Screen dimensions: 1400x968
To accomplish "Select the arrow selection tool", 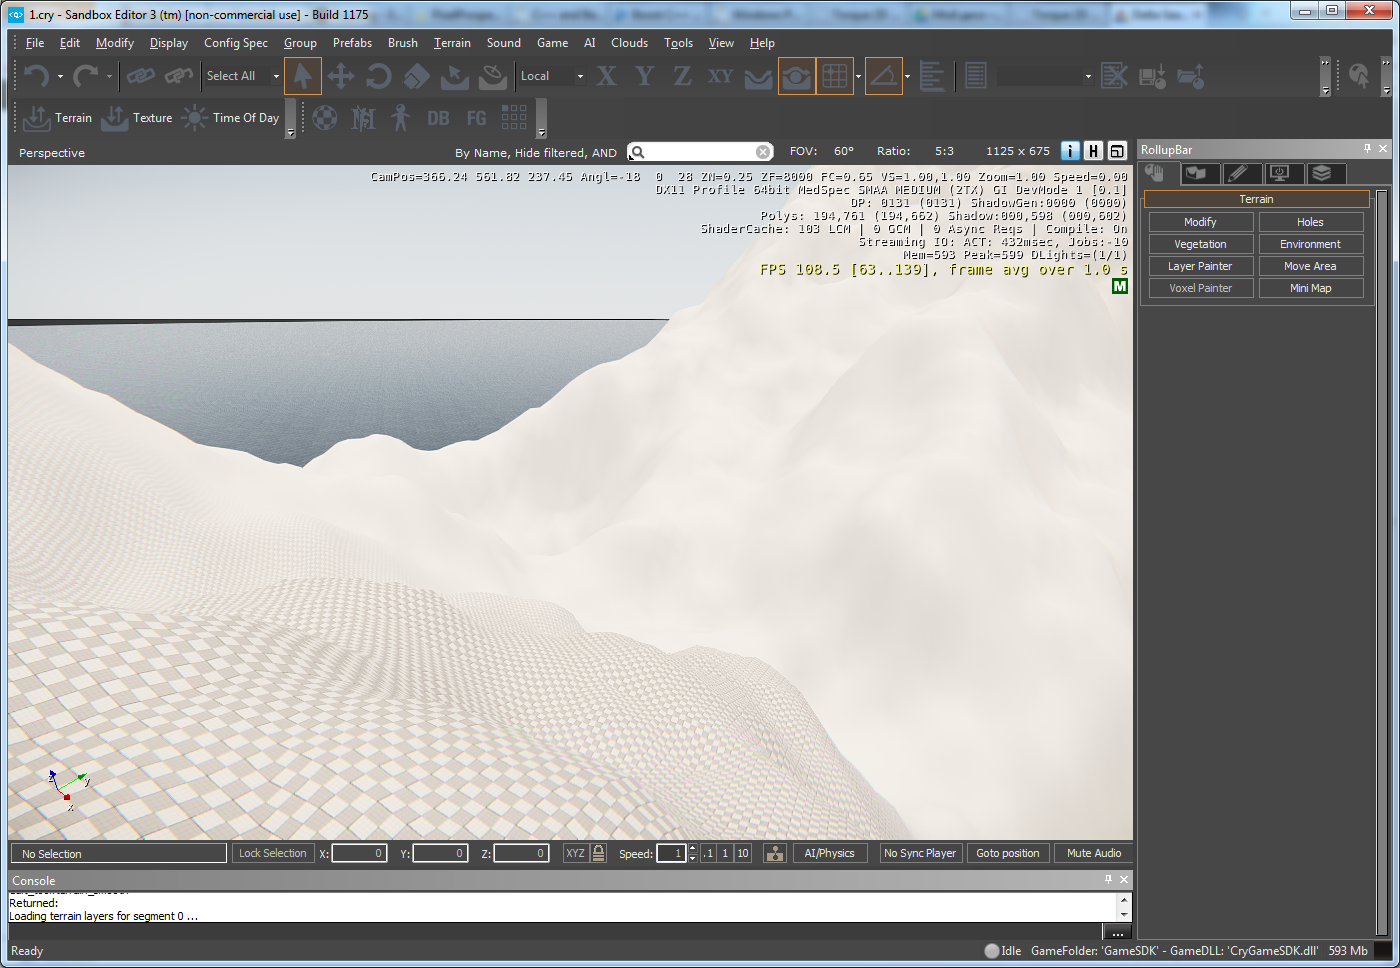I will 303,76.
